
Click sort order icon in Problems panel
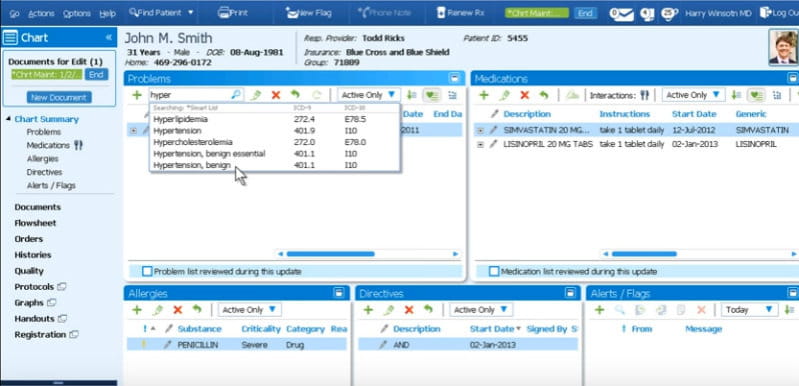[x=412, y=95]
